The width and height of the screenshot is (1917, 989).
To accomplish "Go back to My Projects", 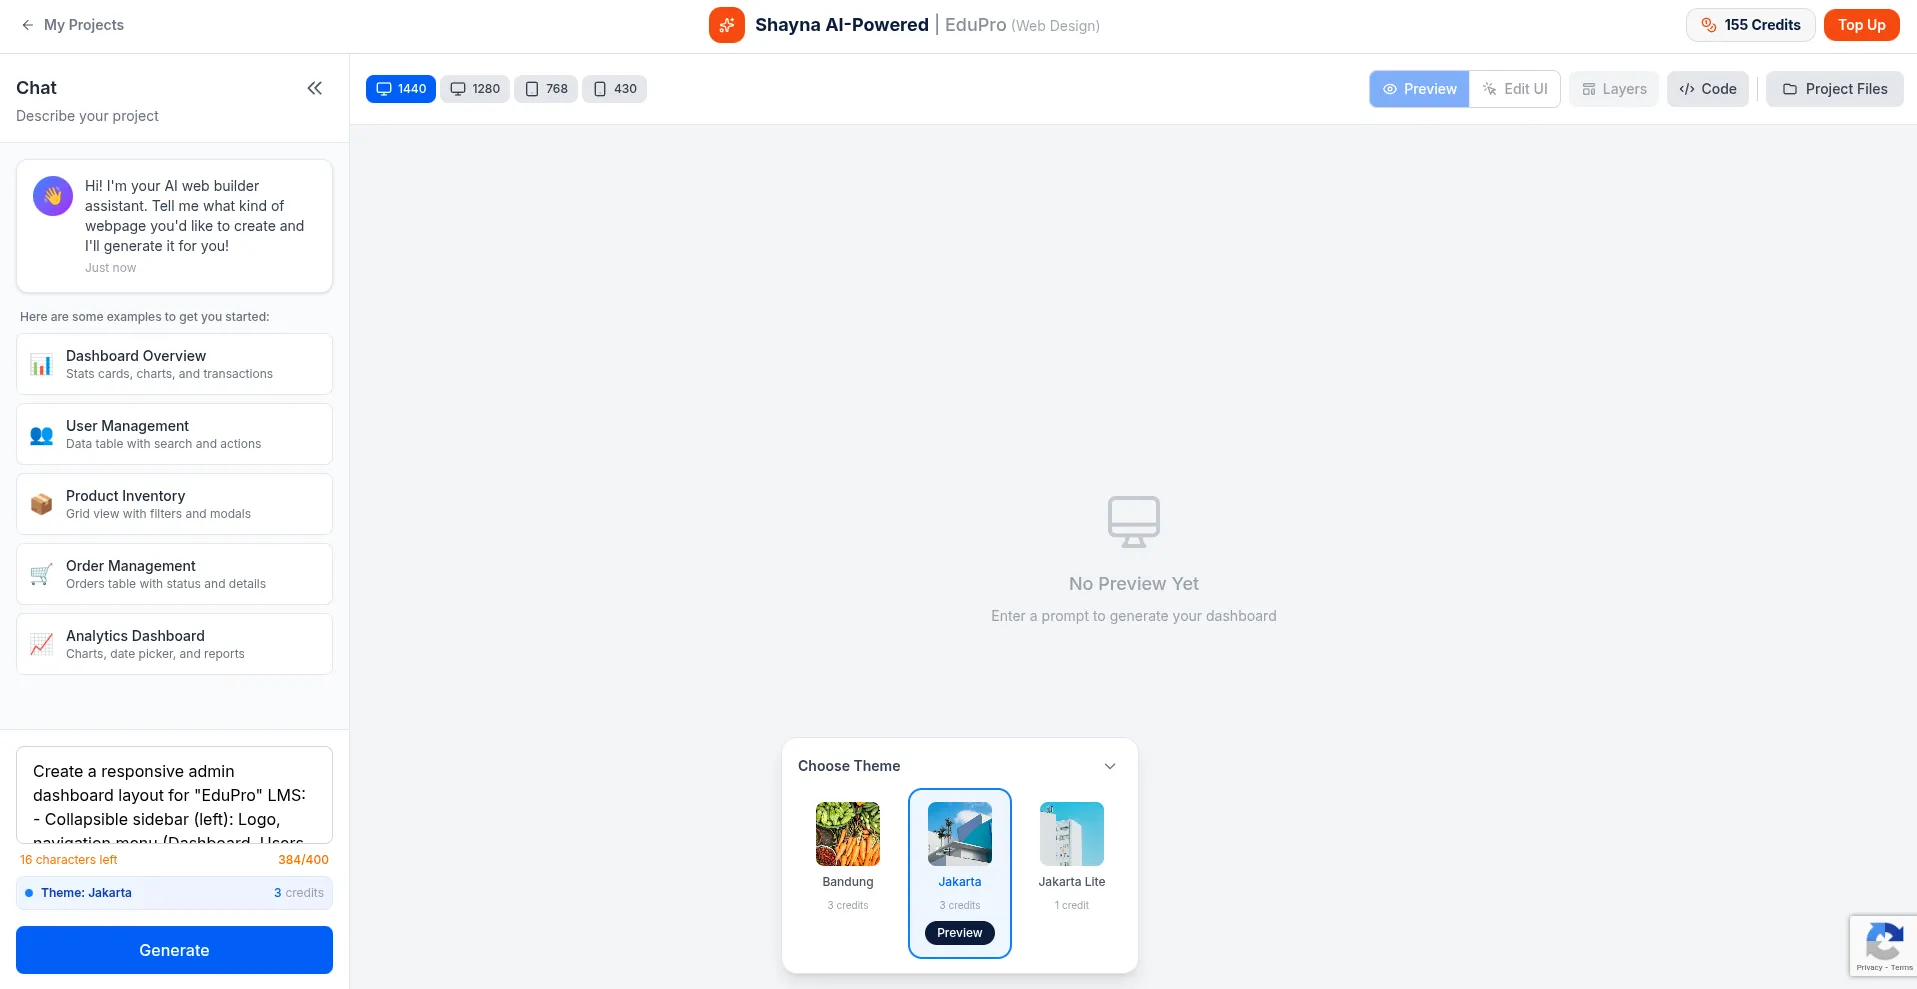I will click(x=73, y=25).
